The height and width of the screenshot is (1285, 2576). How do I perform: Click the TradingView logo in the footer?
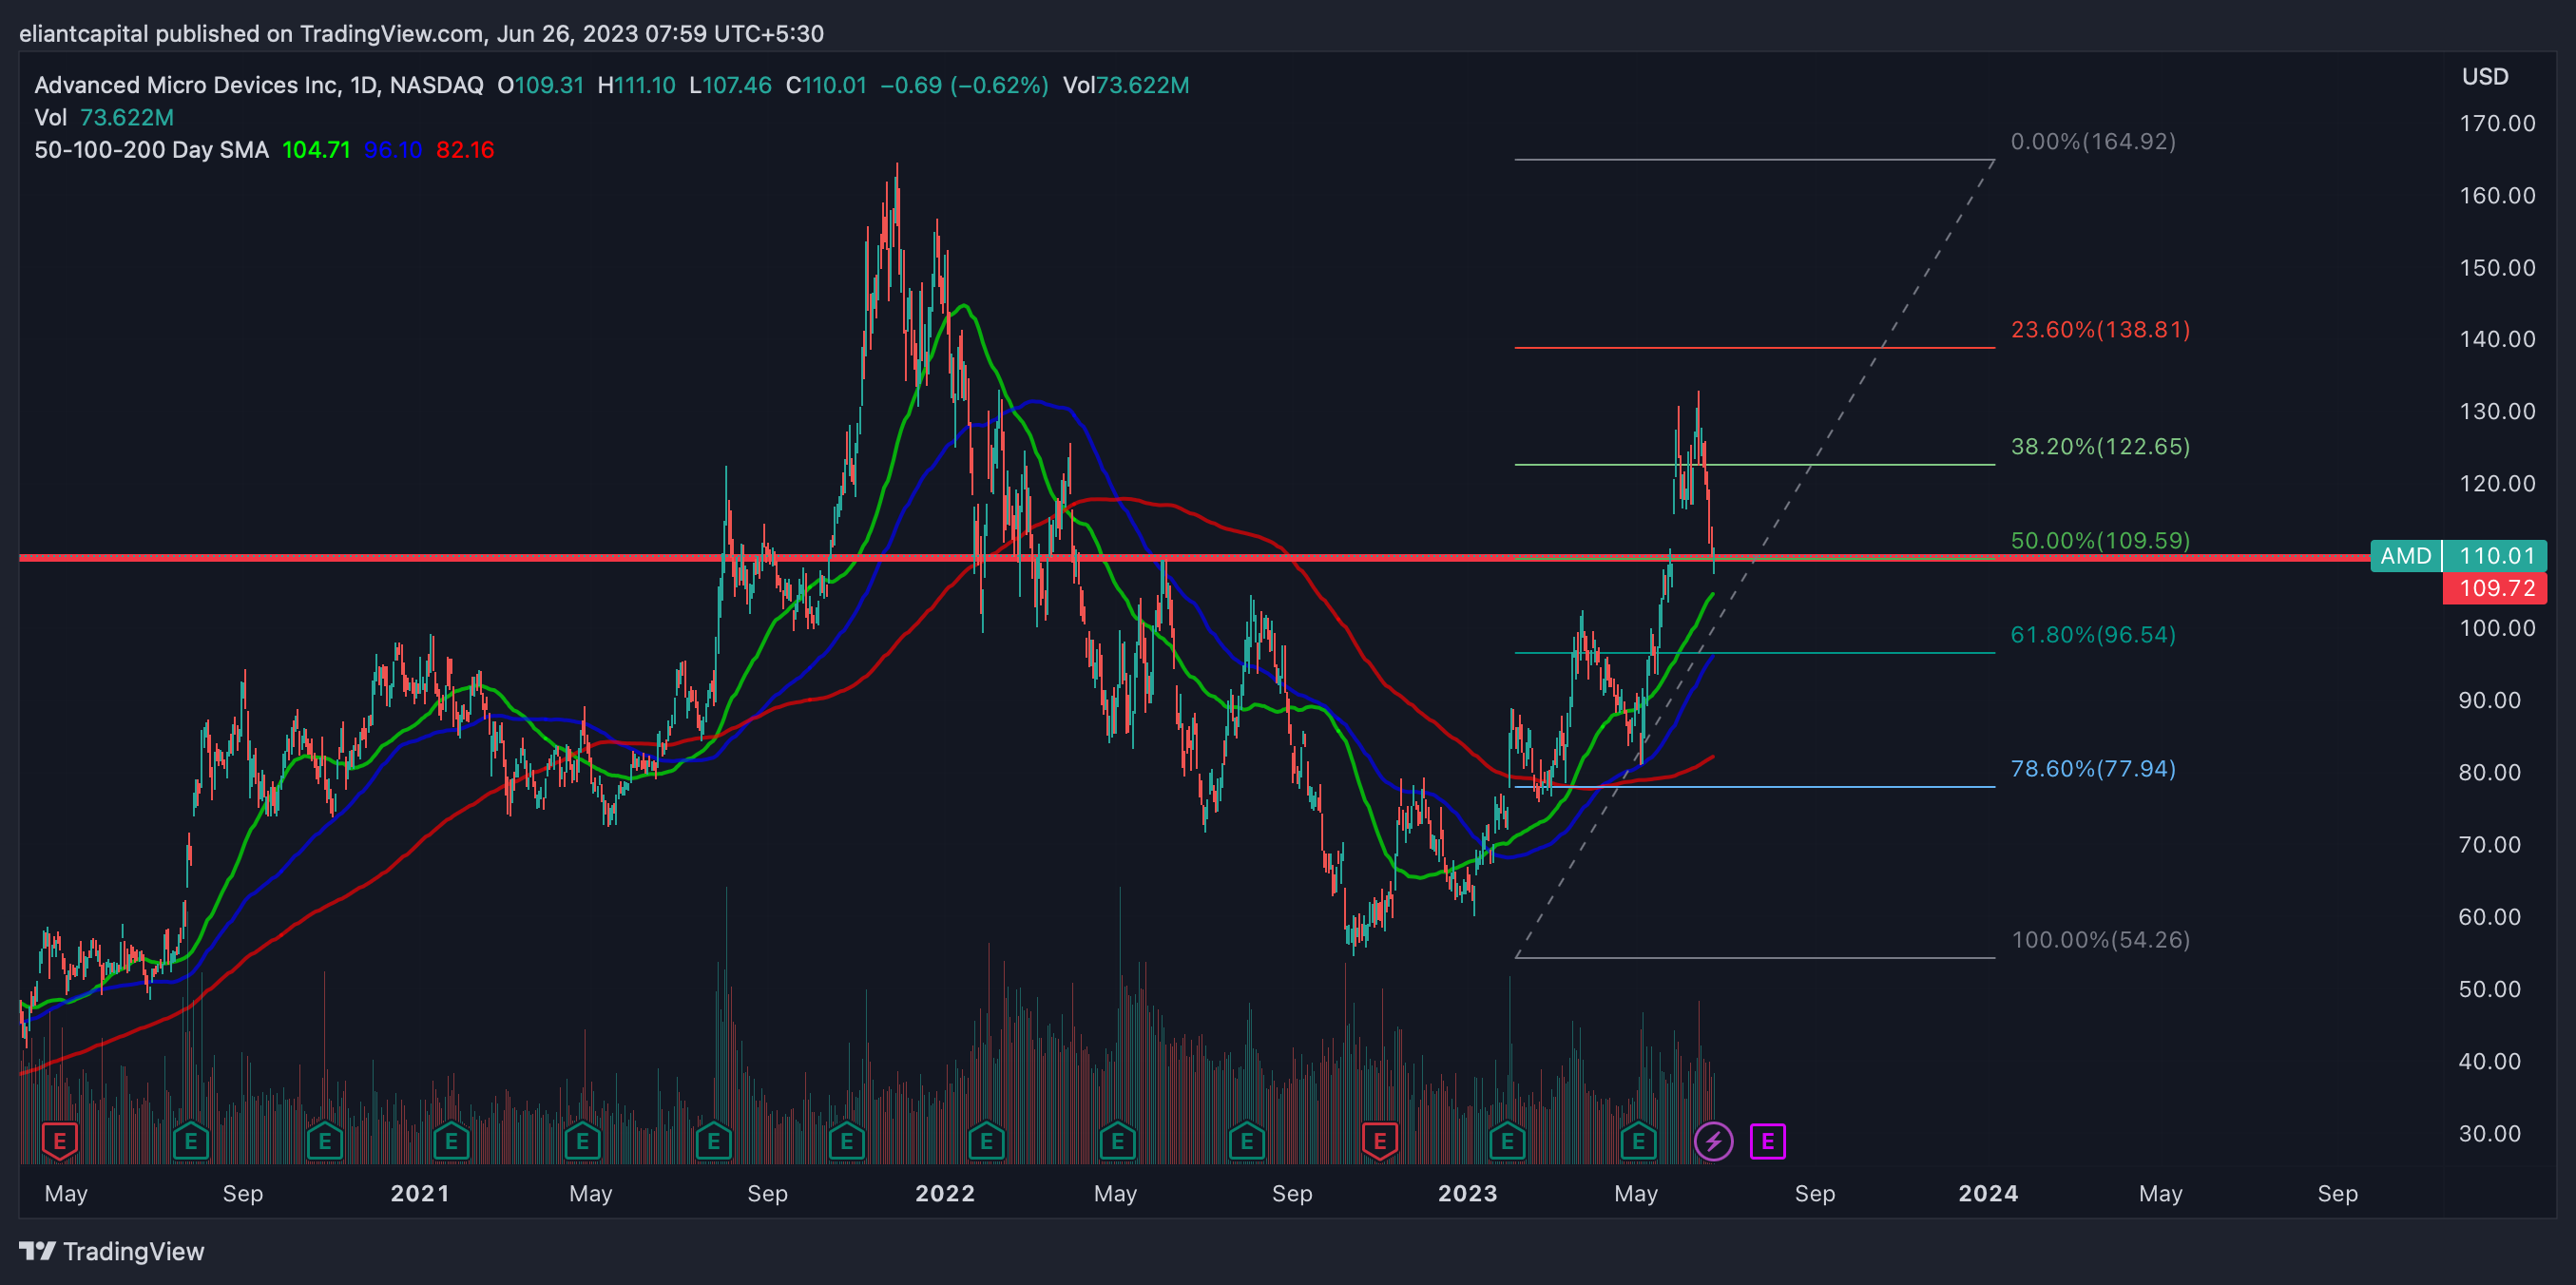pos(112,1251)
